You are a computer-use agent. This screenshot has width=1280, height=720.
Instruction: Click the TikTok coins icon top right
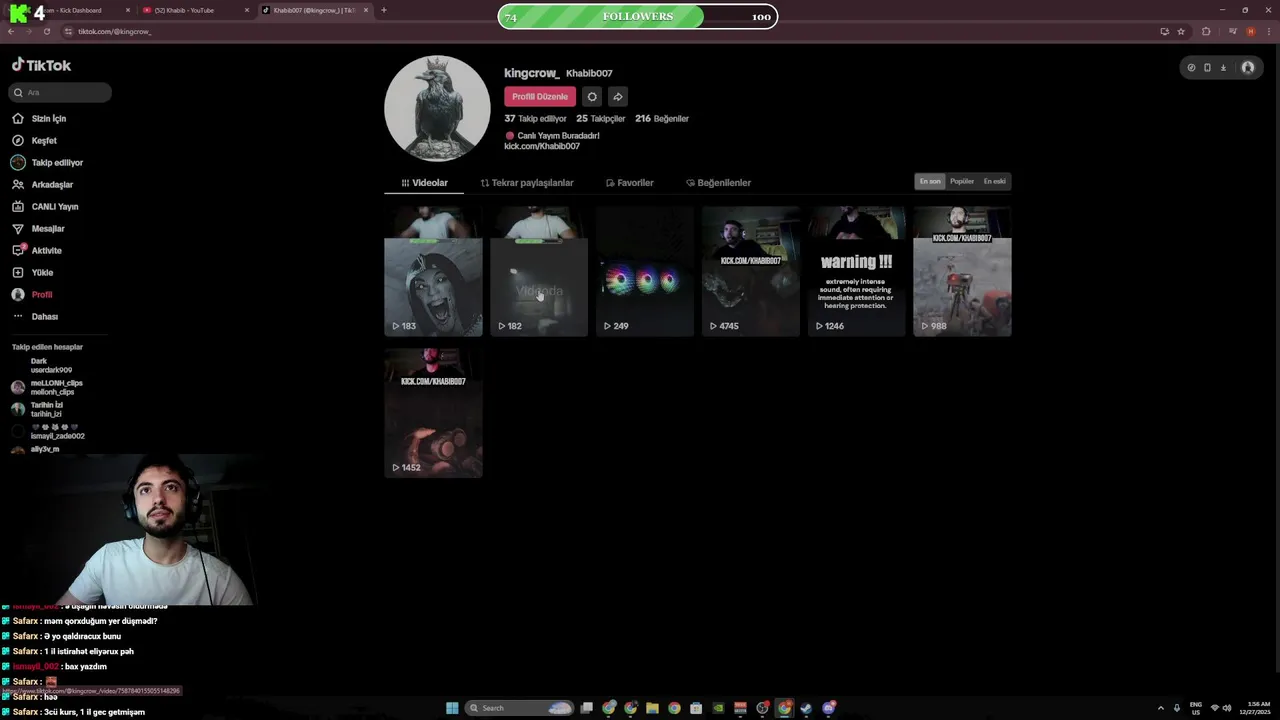coord(1191,68)
